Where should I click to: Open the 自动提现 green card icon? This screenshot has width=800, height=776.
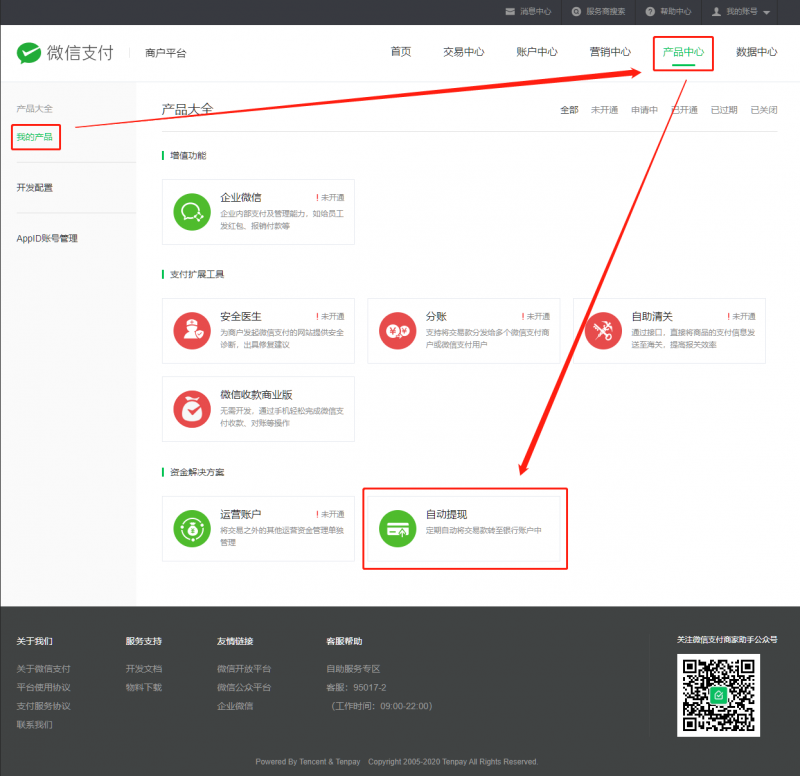[397, 529]
